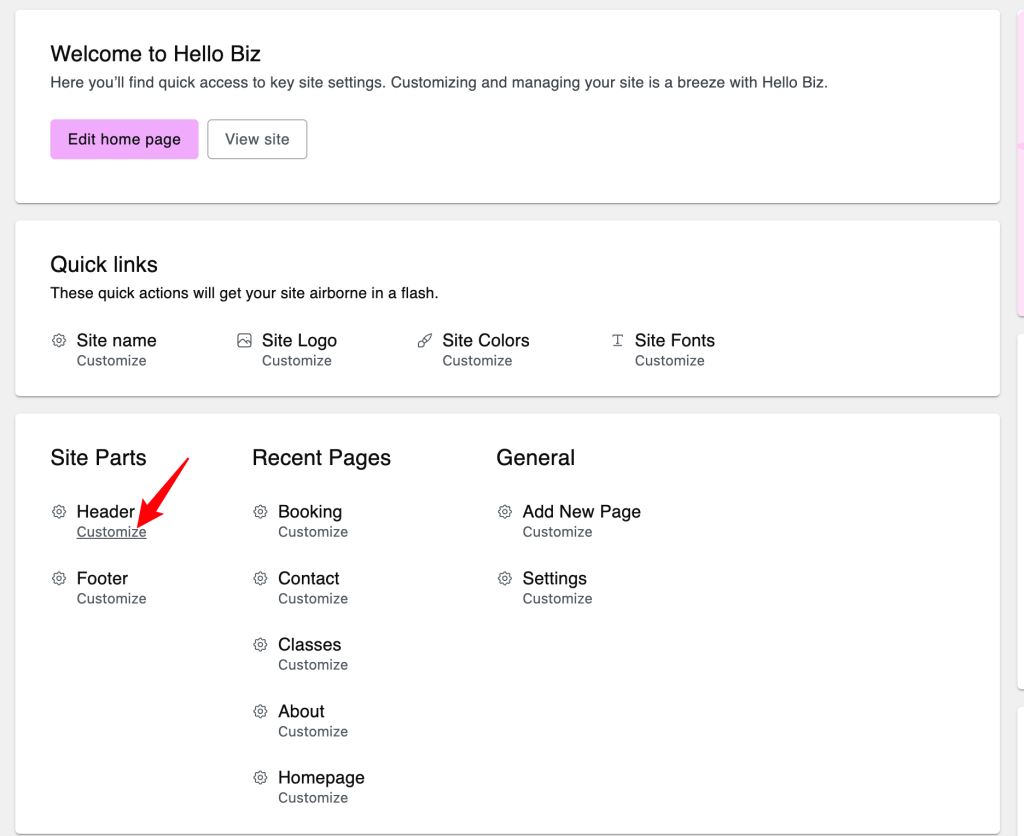
Task: Click the Recent Pages heading
Action: (321, 458)
